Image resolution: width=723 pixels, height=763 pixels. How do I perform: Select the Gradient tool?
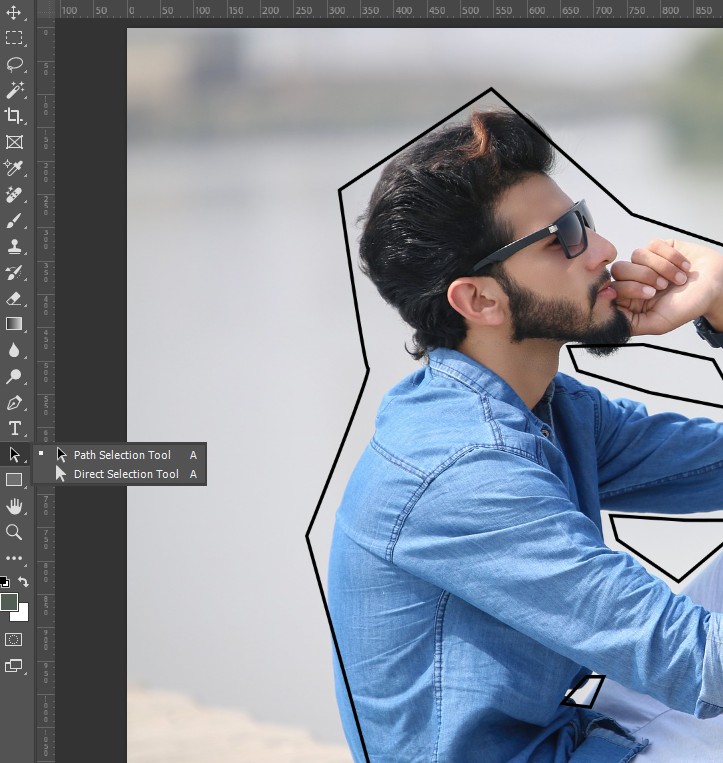tap(14, 324)
